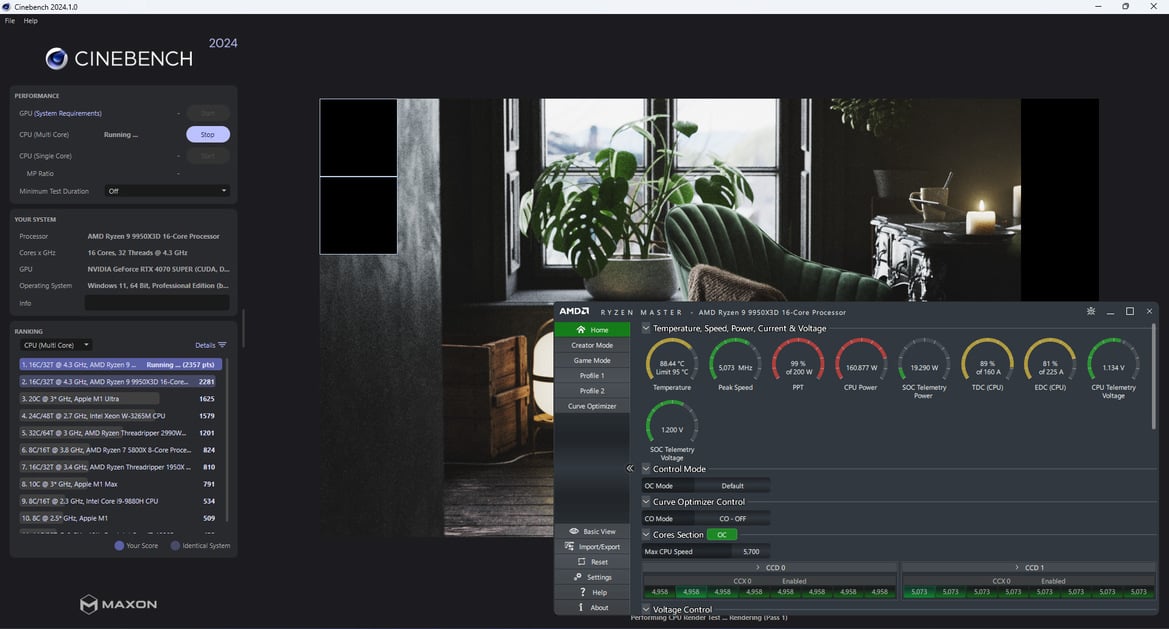
Task: Collapse Temperature, Speed, Power, Current & Voltage section
Action: (x=646, y=328)
